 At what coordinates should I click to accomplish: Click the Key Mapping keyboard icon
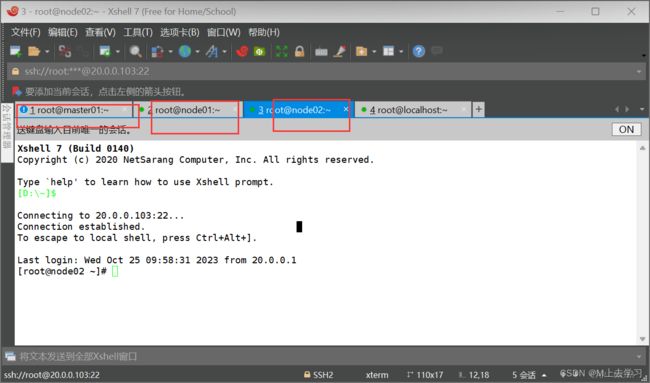(321, 51)
